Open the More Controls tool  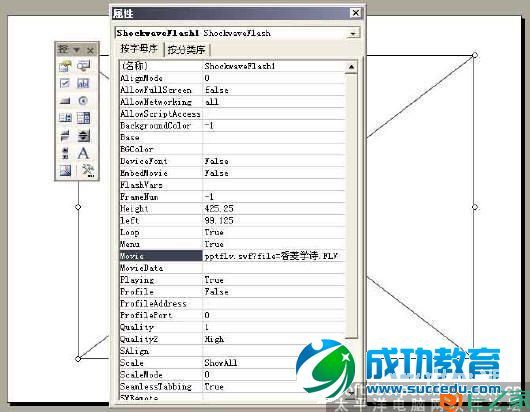point(87,171)
